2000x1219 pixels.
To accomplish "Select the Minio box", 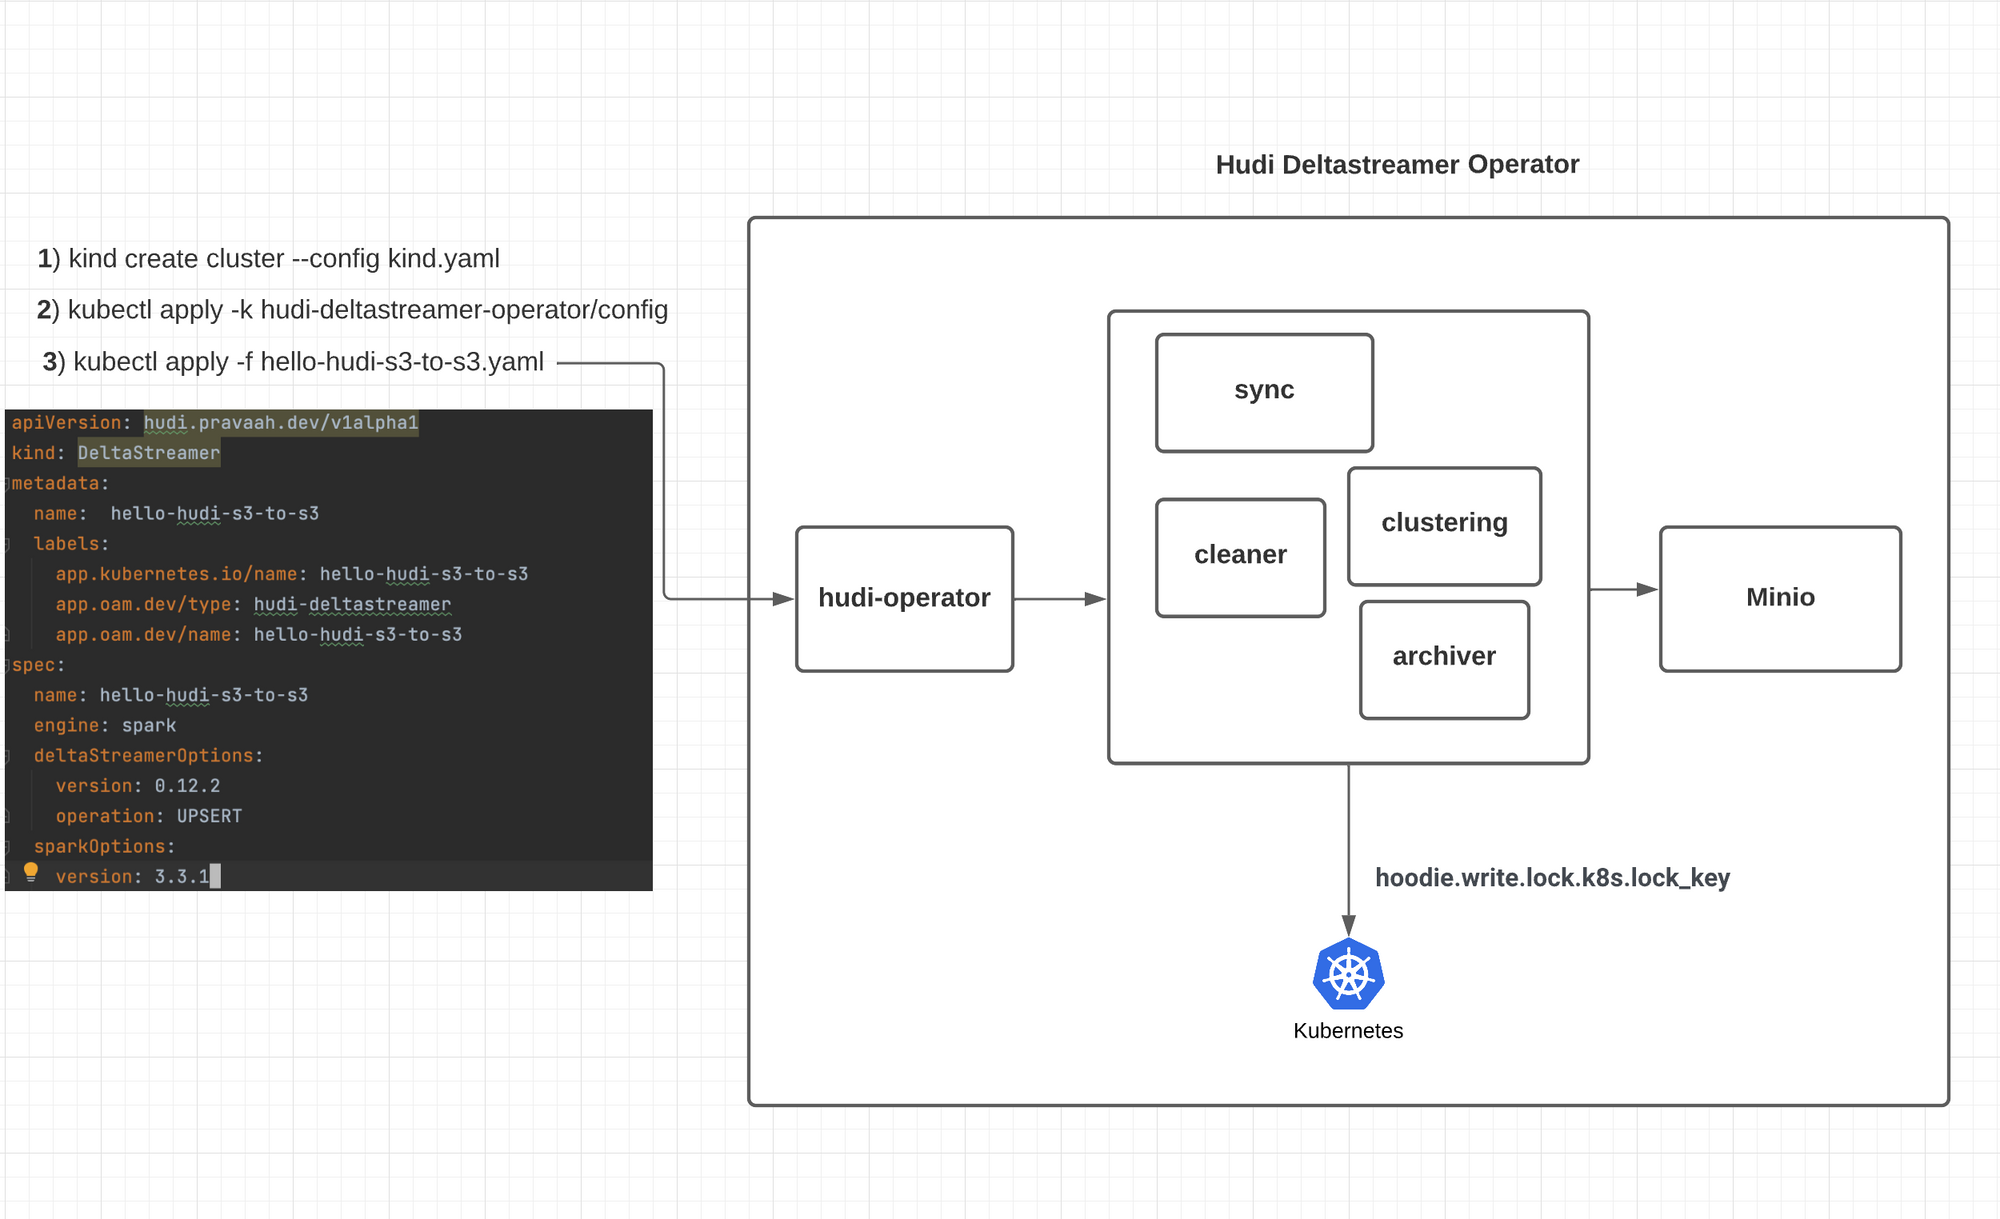I will pos(1780,599).
